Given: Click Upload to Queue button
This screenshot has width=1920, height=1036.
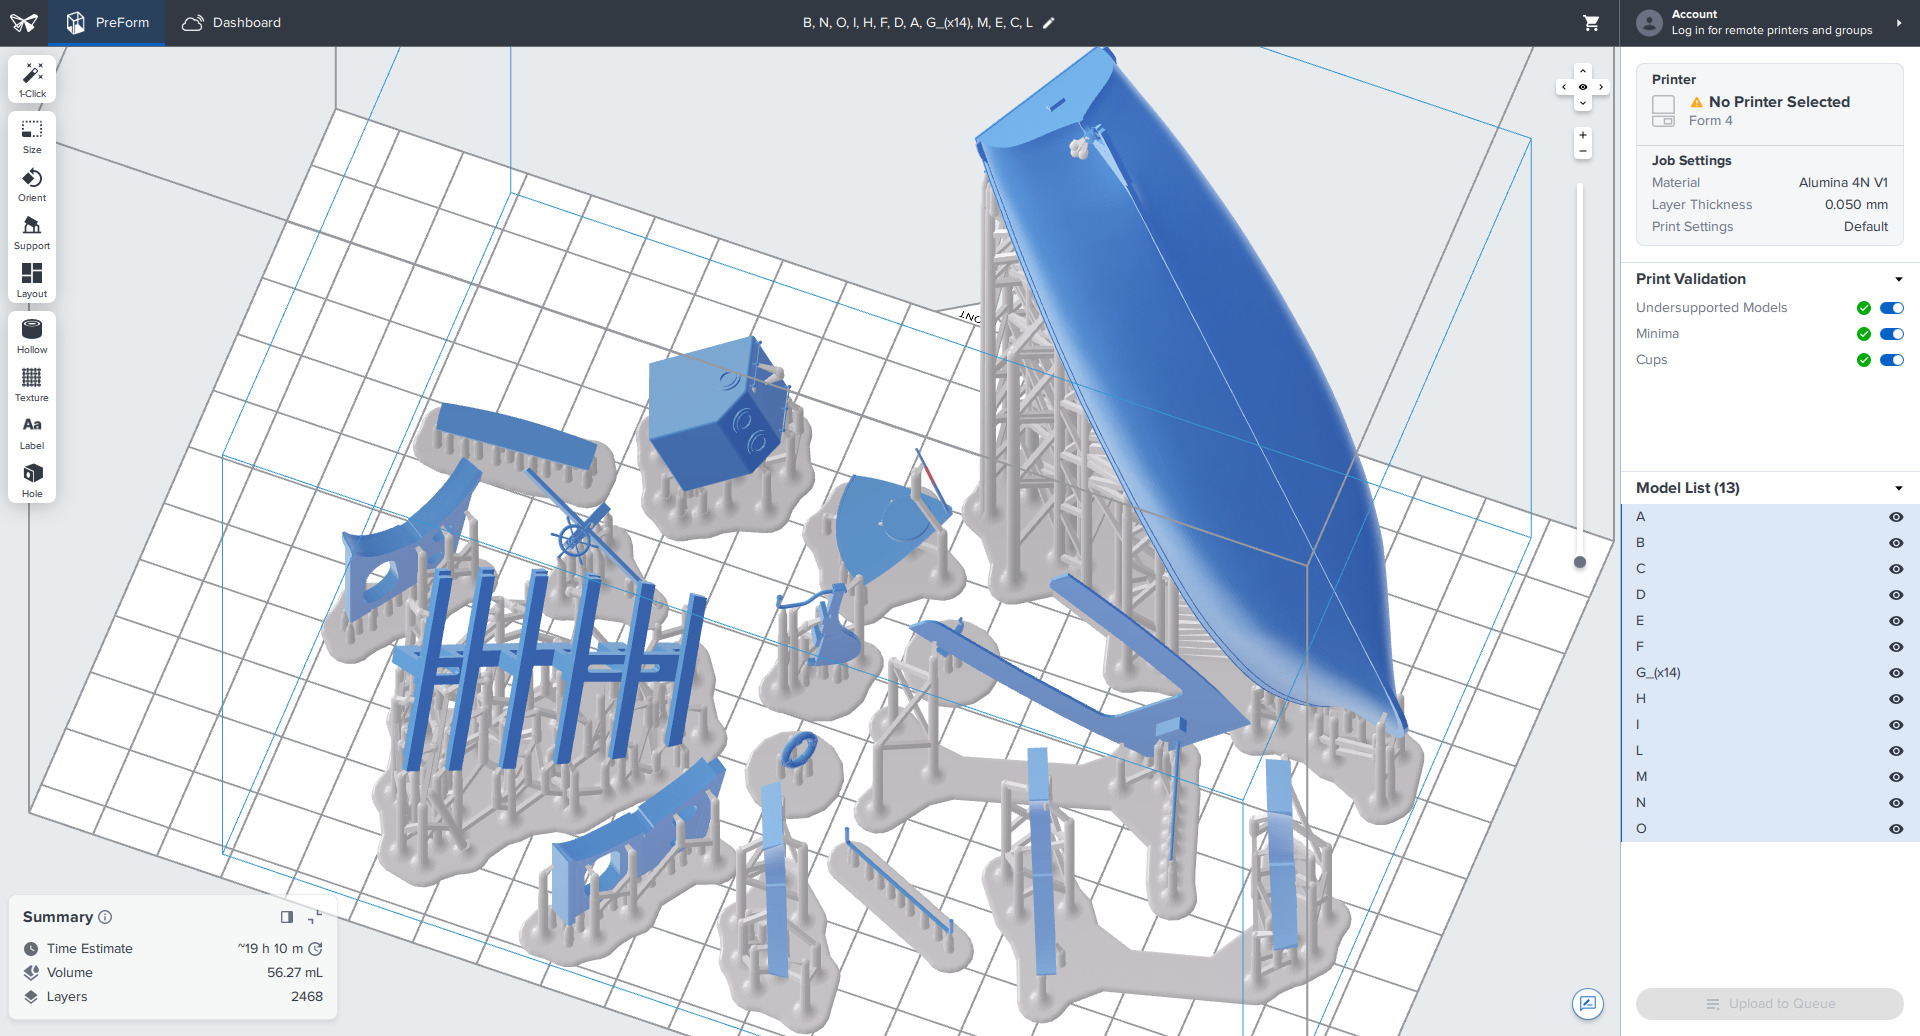Looking at the screenshot, I should point(1770,1004).
